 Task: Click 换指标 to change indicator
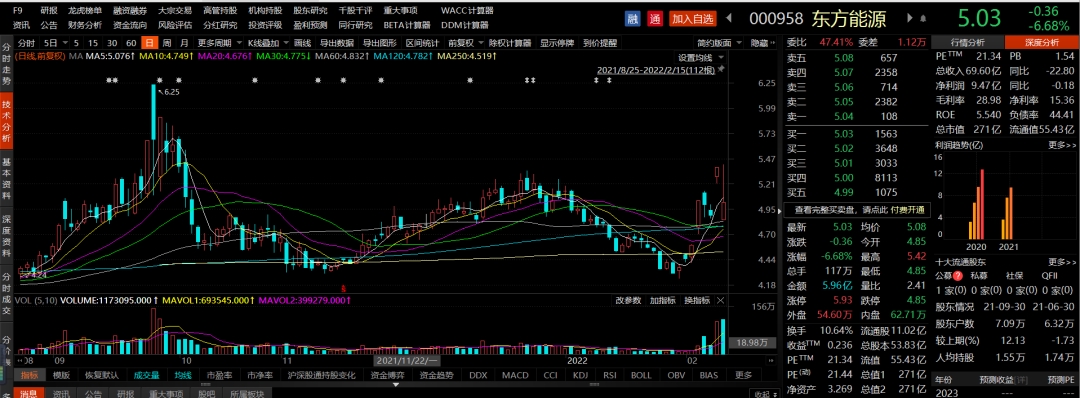[696, 301]
